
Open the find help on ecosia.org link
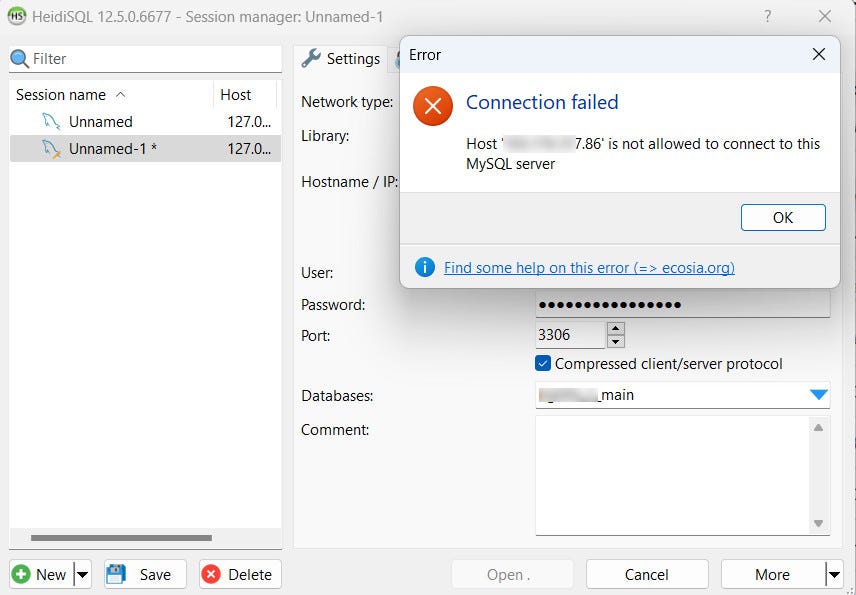(x=589, y=267)
